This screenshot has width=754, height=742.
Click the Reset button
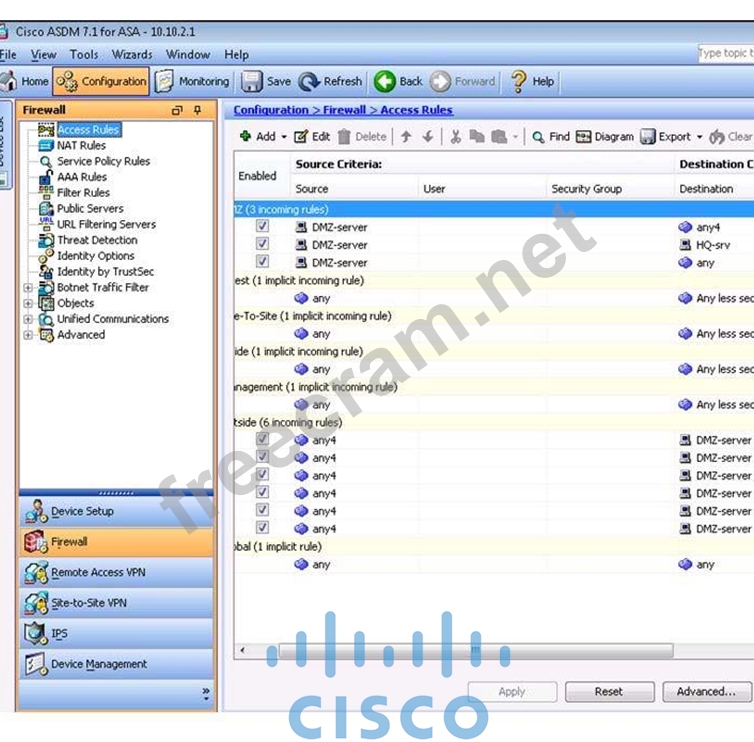coord(608,691)
